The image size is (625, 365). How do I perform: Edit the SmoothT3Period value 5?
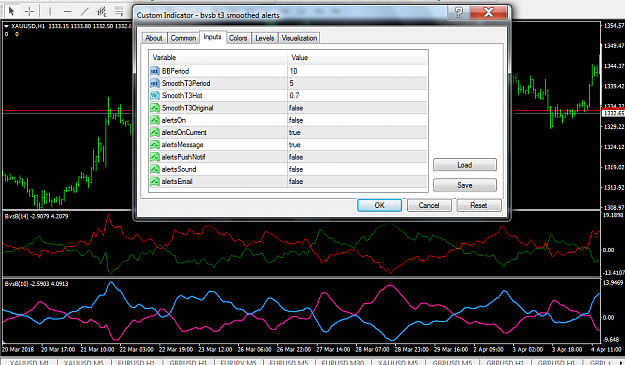pos(357,83)
